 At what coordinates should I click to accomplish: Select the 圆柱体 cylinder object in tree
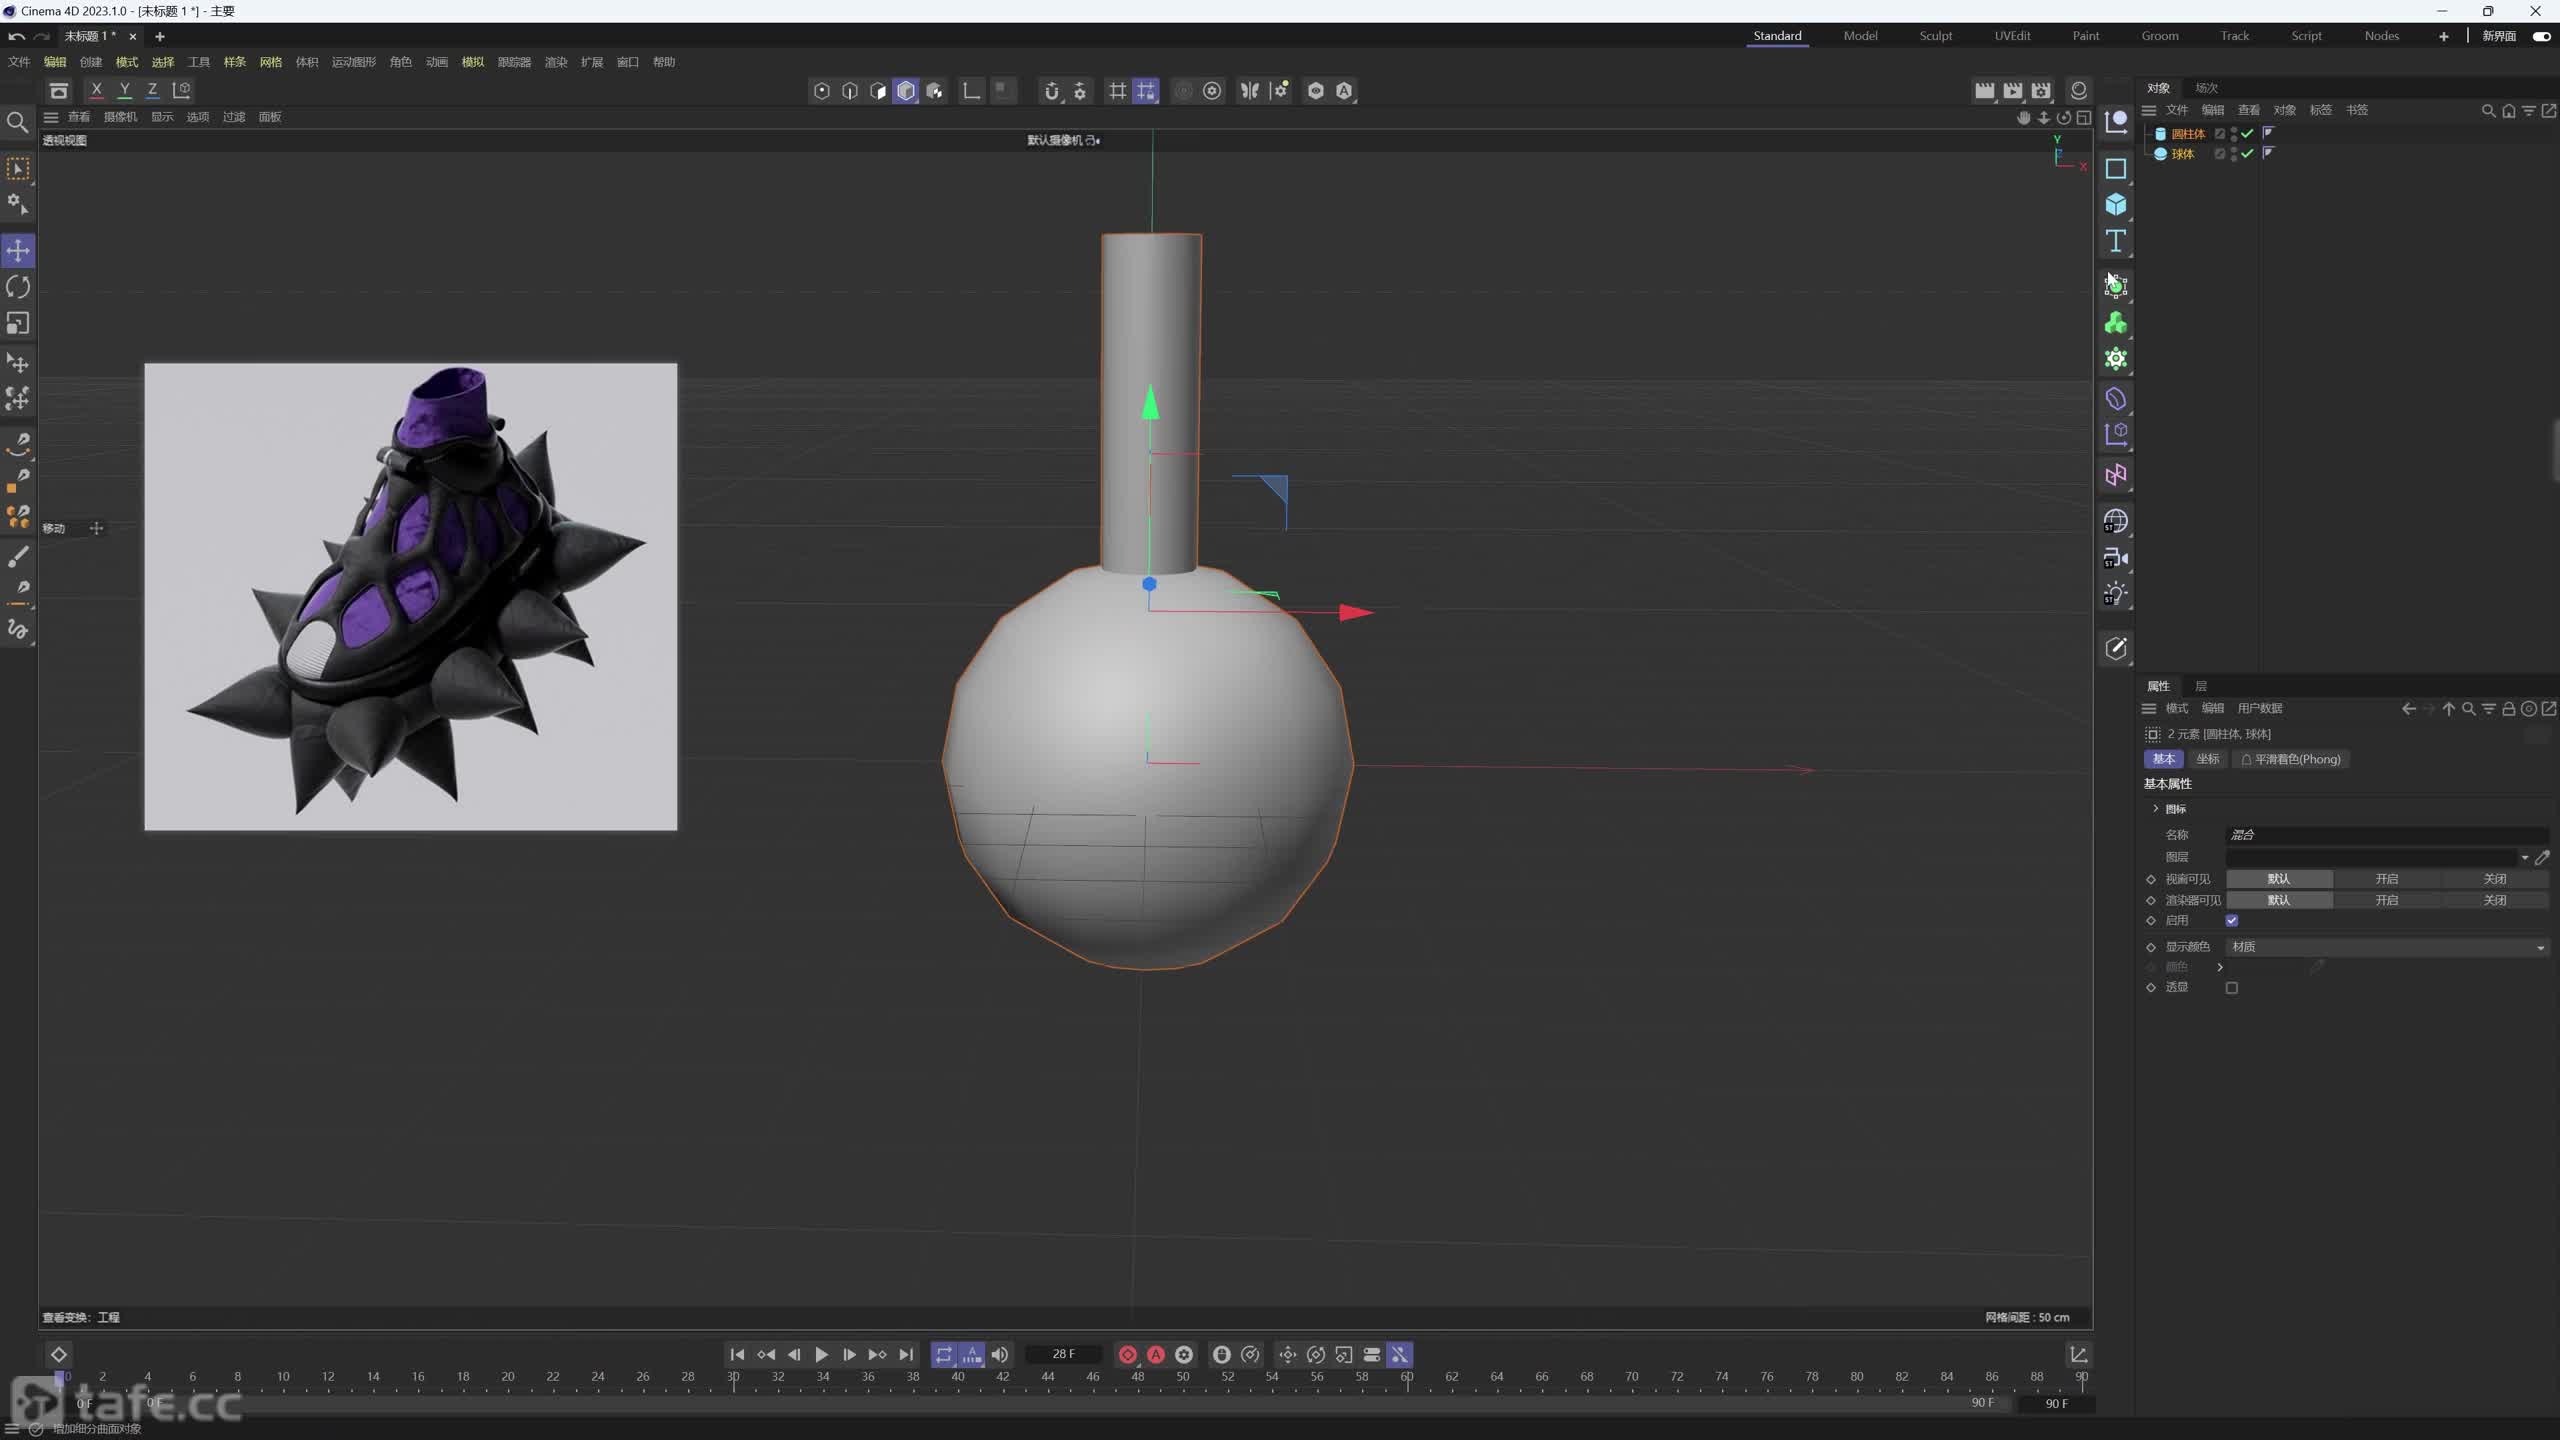point(2187,134)
